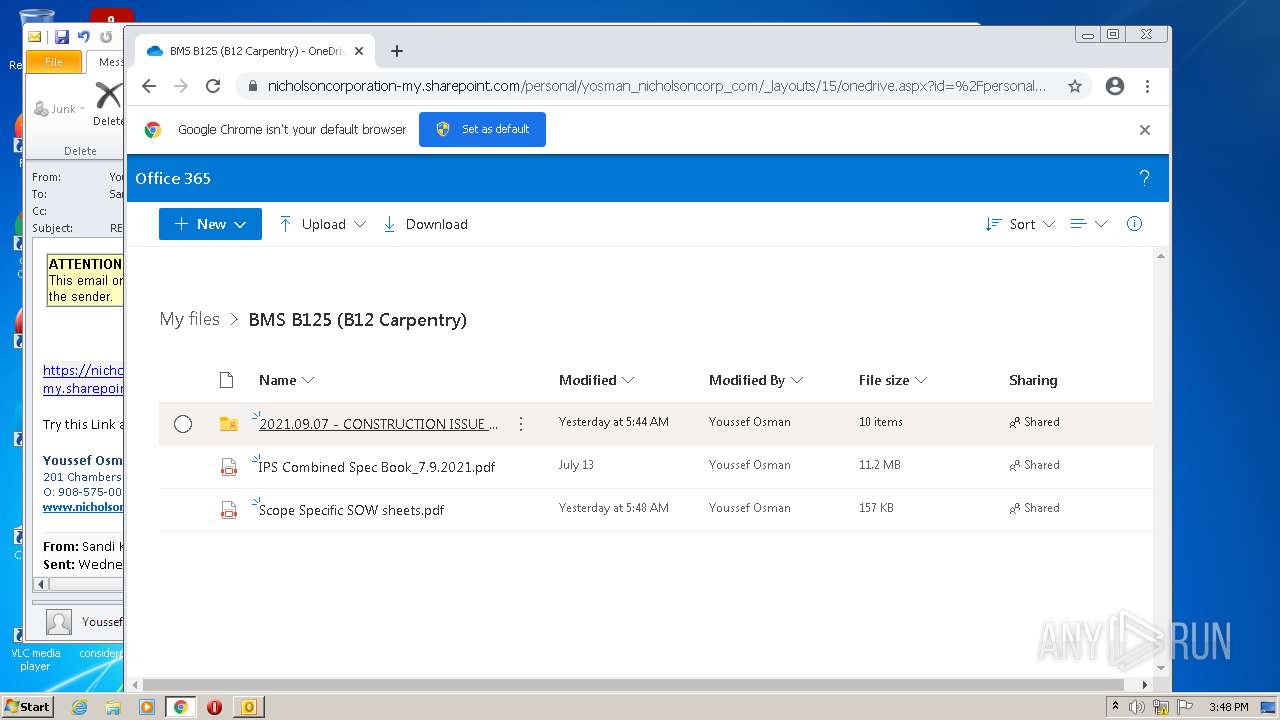
Task: Open media player from taskbar
Action: (x=147, y=707)
